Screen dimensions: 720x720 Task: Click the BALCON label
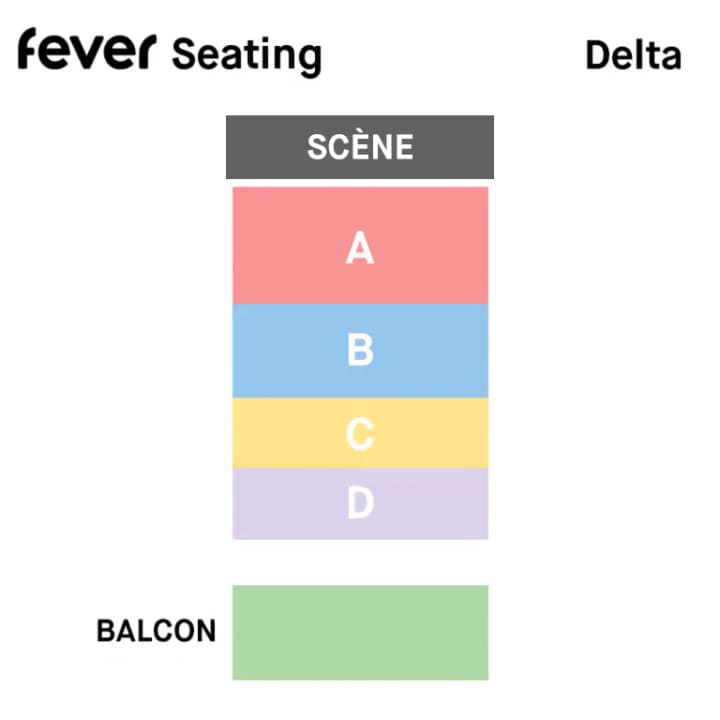tap(156, 630)
